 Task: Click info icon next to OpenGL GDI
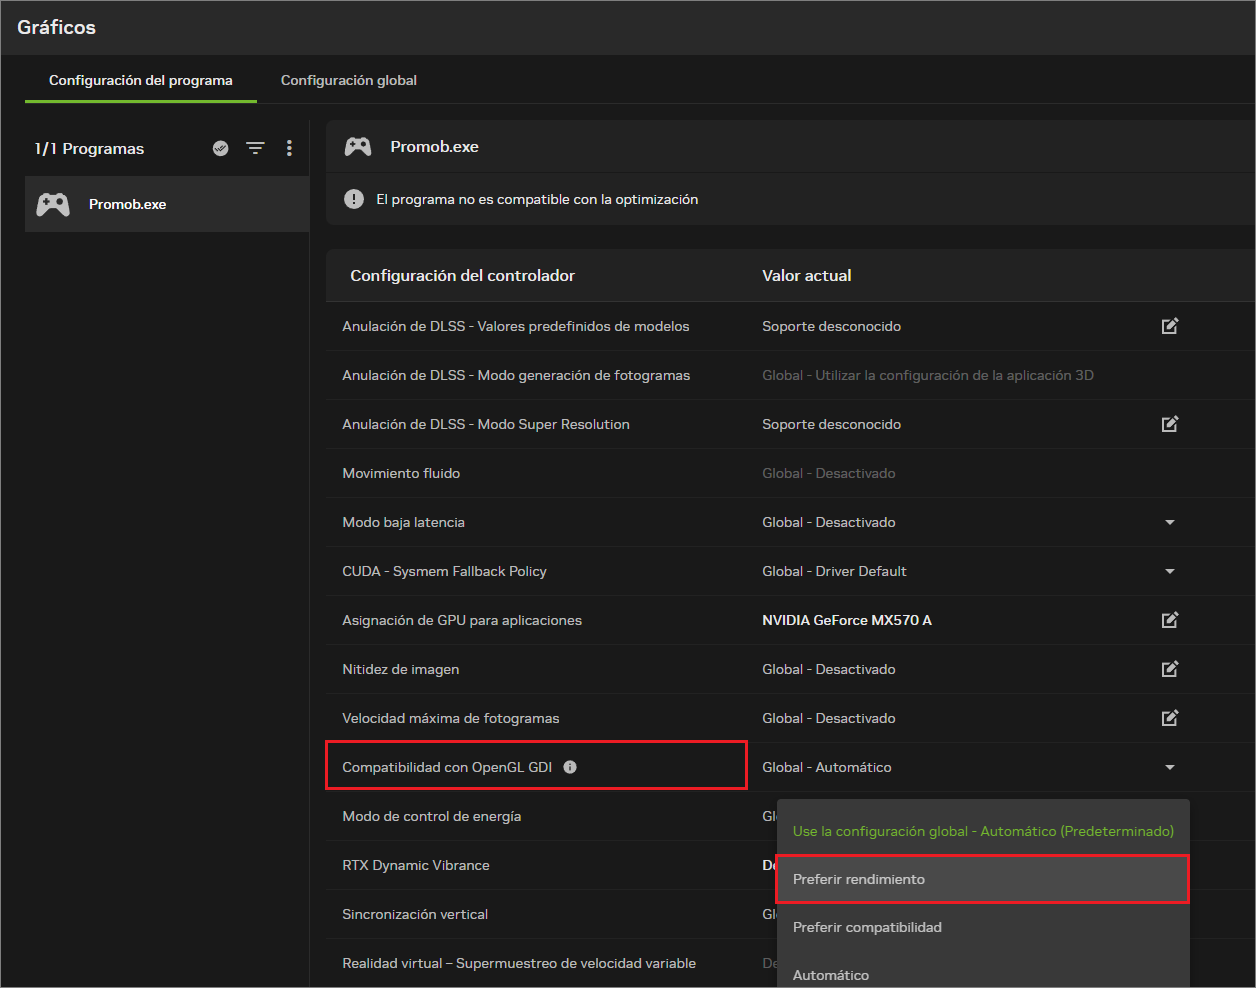coord(570,767)
